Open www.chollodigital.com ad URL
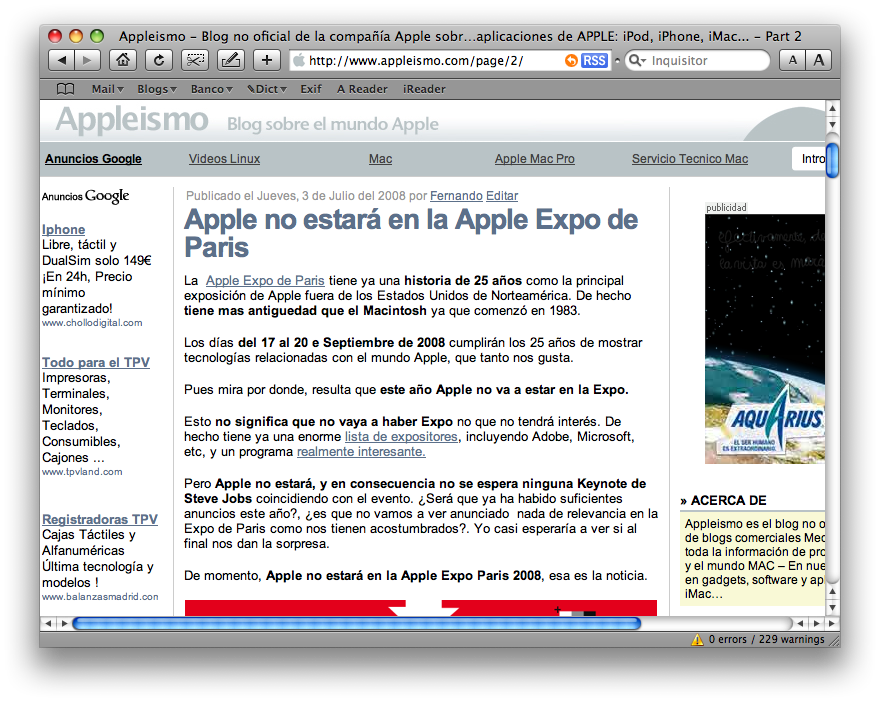880x702 pixels. 92,323
